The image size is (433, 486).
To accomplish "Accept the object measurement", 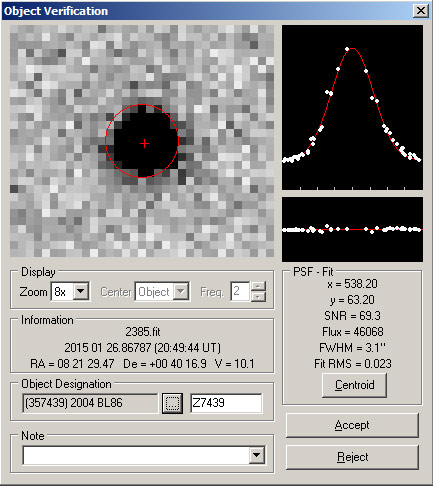I will click(352, 425).
